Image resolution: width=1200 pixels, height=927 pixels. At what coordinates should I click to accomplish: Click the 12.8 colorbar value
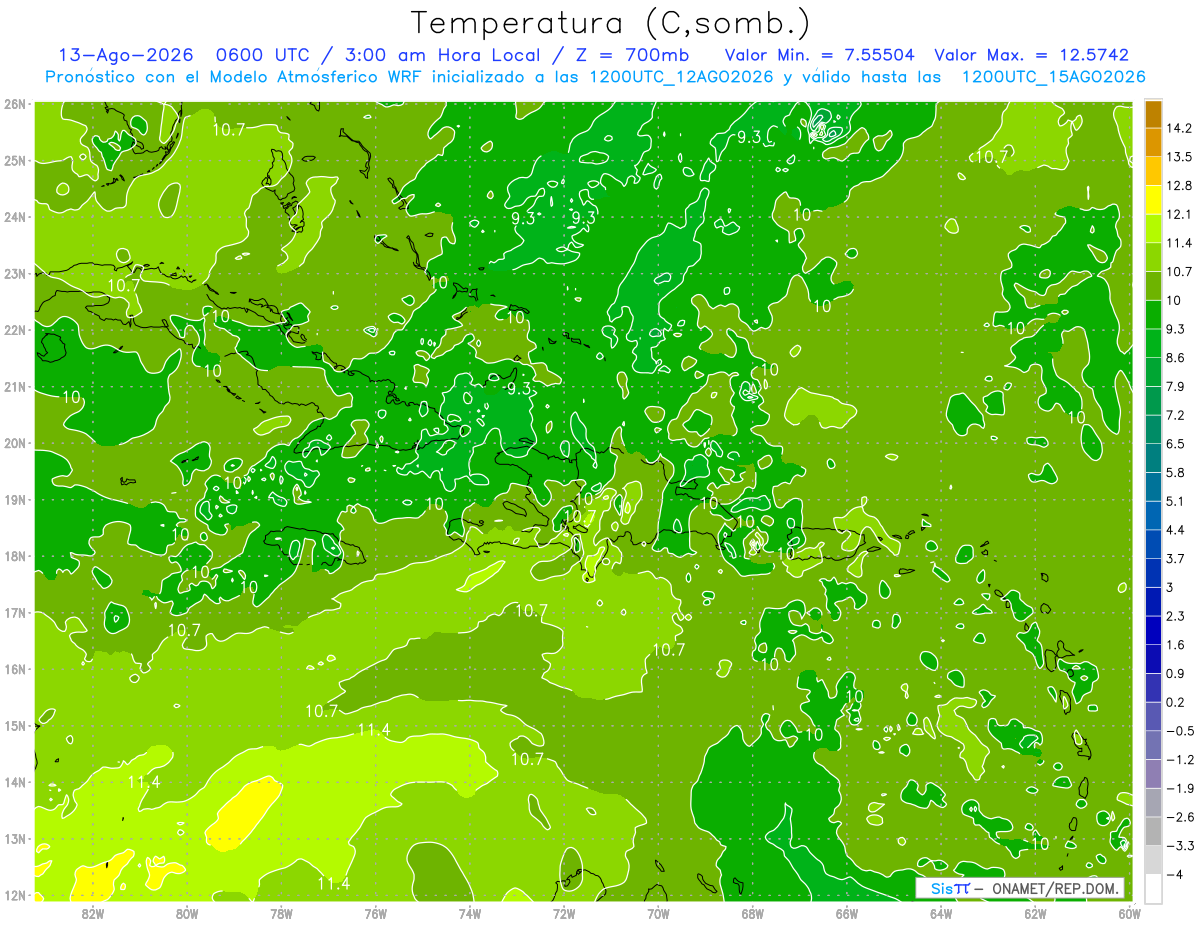click(1180, 185)
